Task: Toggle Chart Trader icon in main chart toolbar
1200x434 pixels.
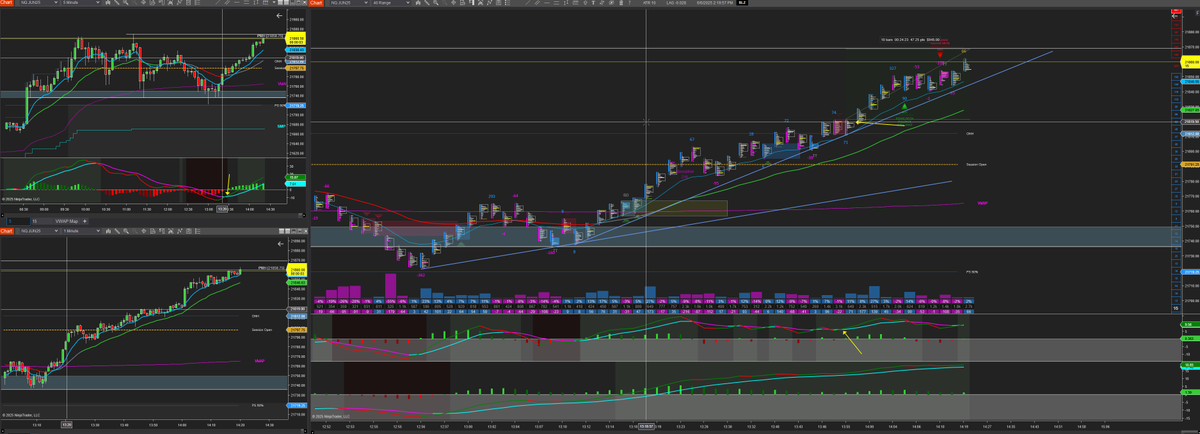Action: [471, 4]
